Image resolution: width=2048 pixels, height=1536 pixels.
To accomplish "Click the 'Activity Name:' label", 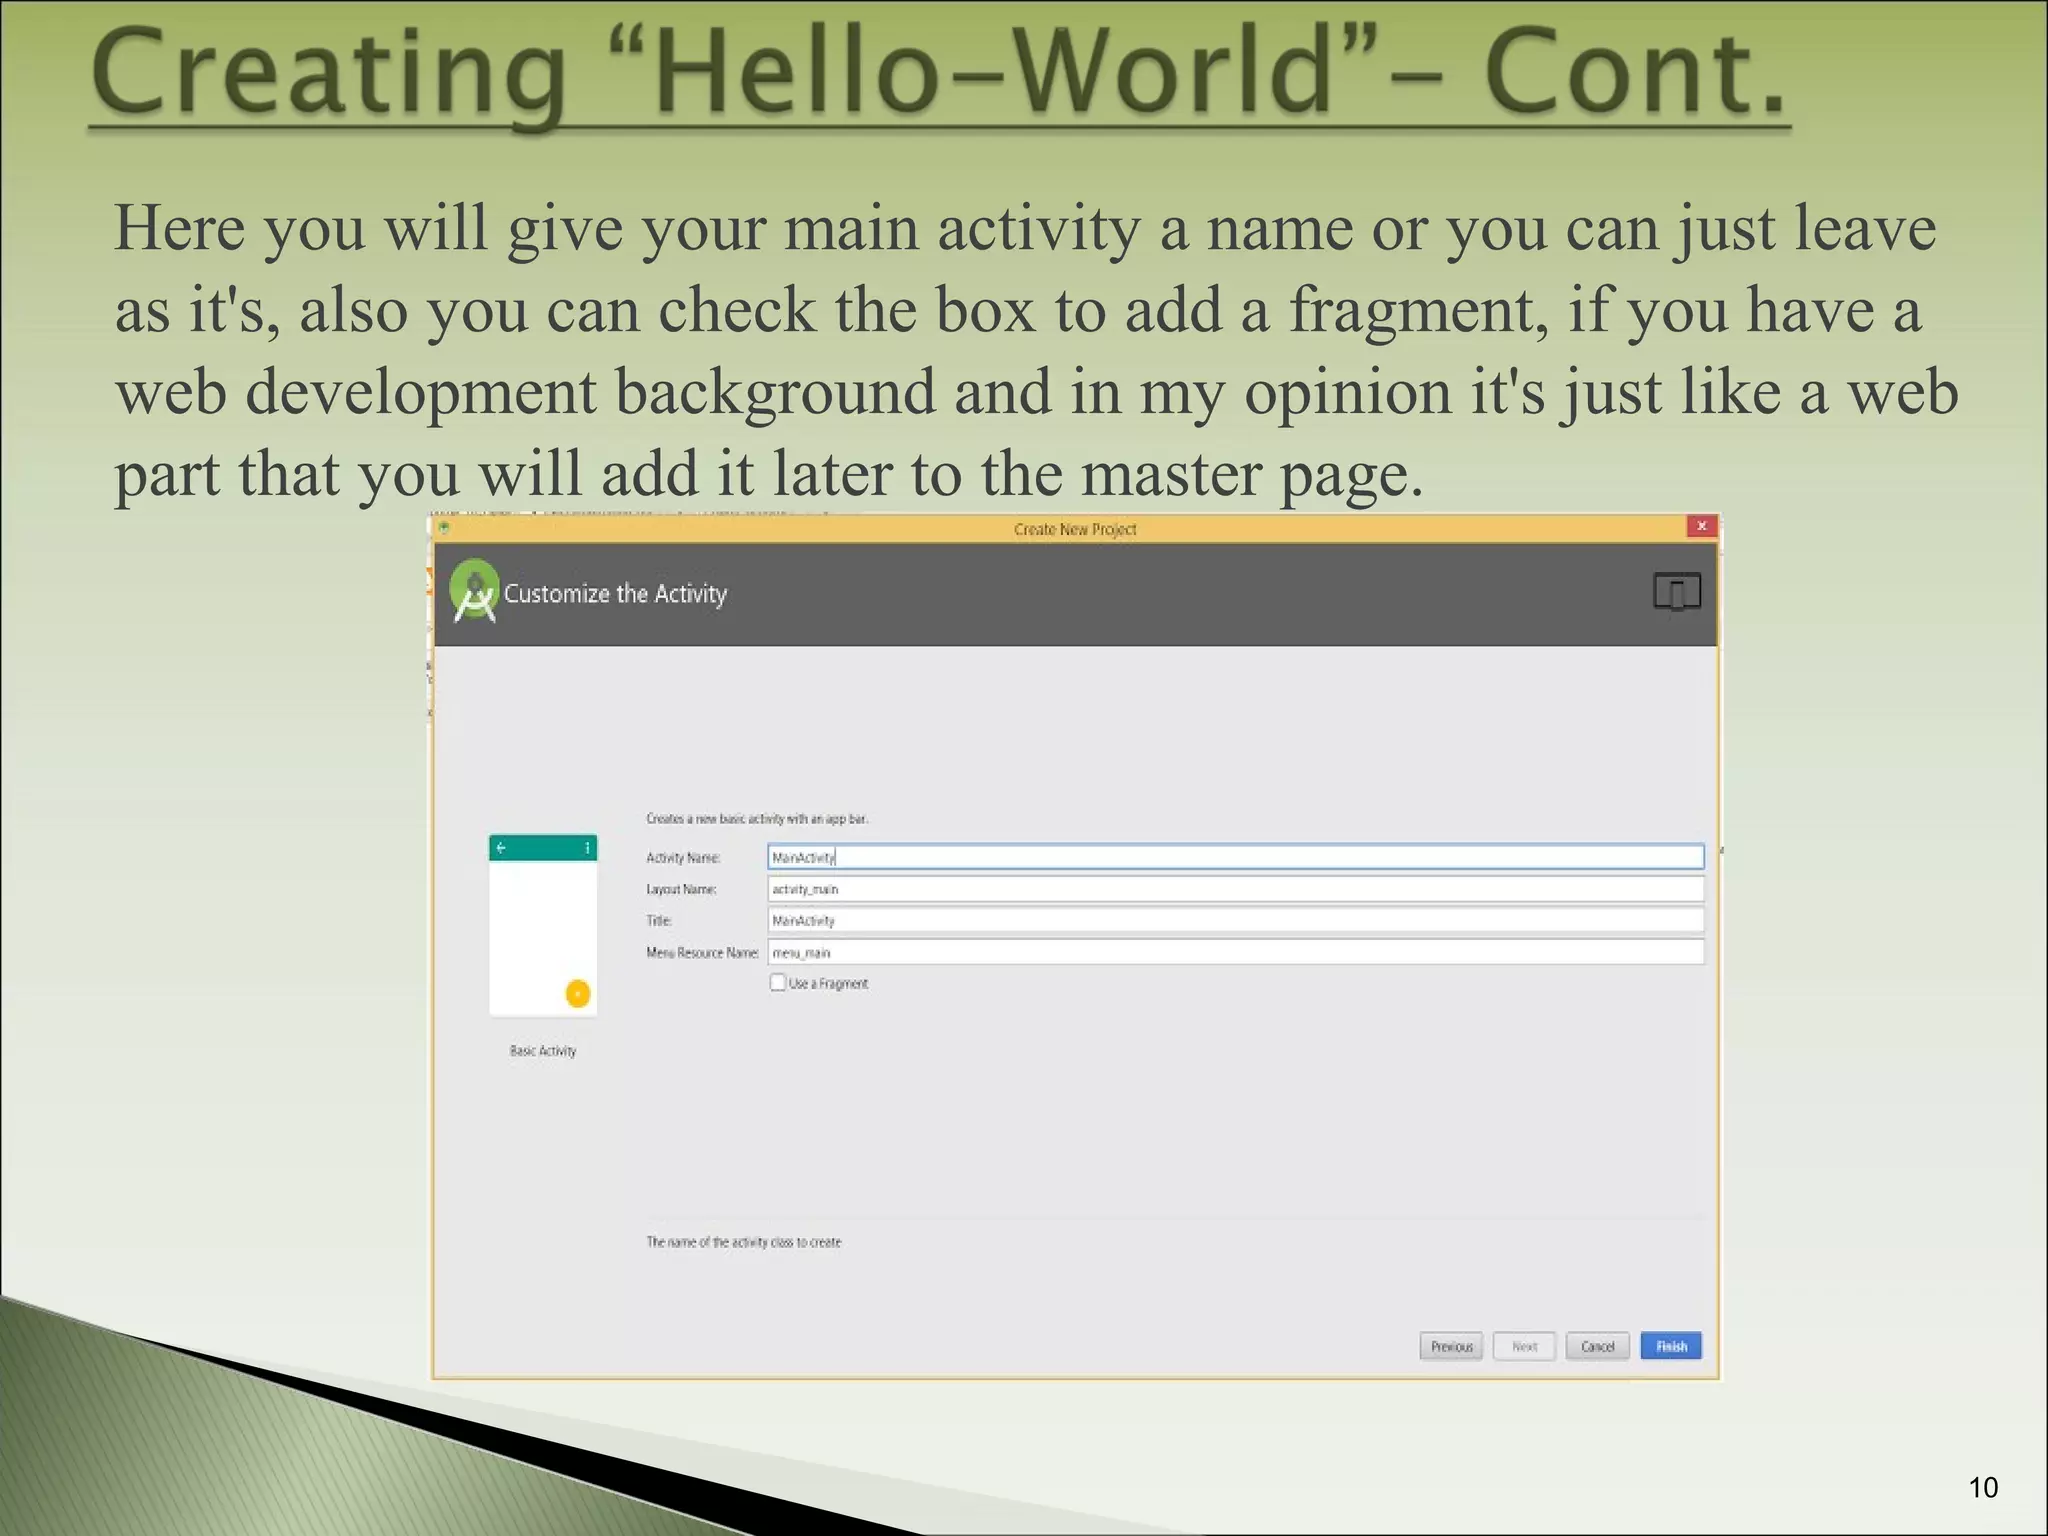I will click(x=683, y=858).
